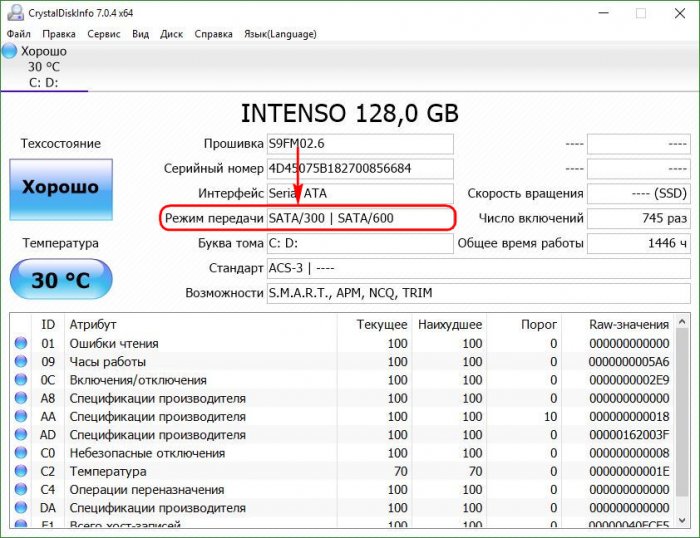Click the INTENSO 128,0 GB disk title
Screen dimensions: 700x538
pos(350,113)
